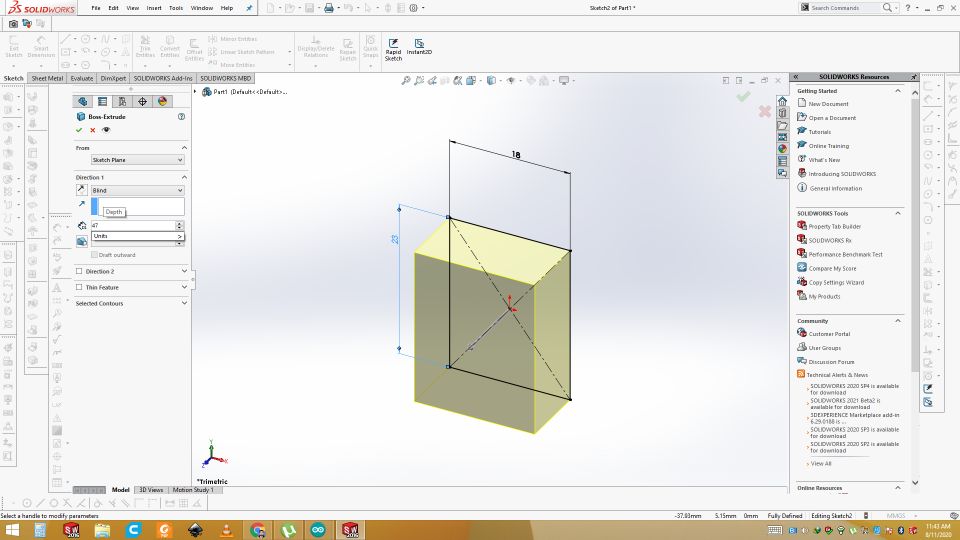Open the FeatureManager design tree tab
This screenshot has height=540, width=960.
click(83, 102)
